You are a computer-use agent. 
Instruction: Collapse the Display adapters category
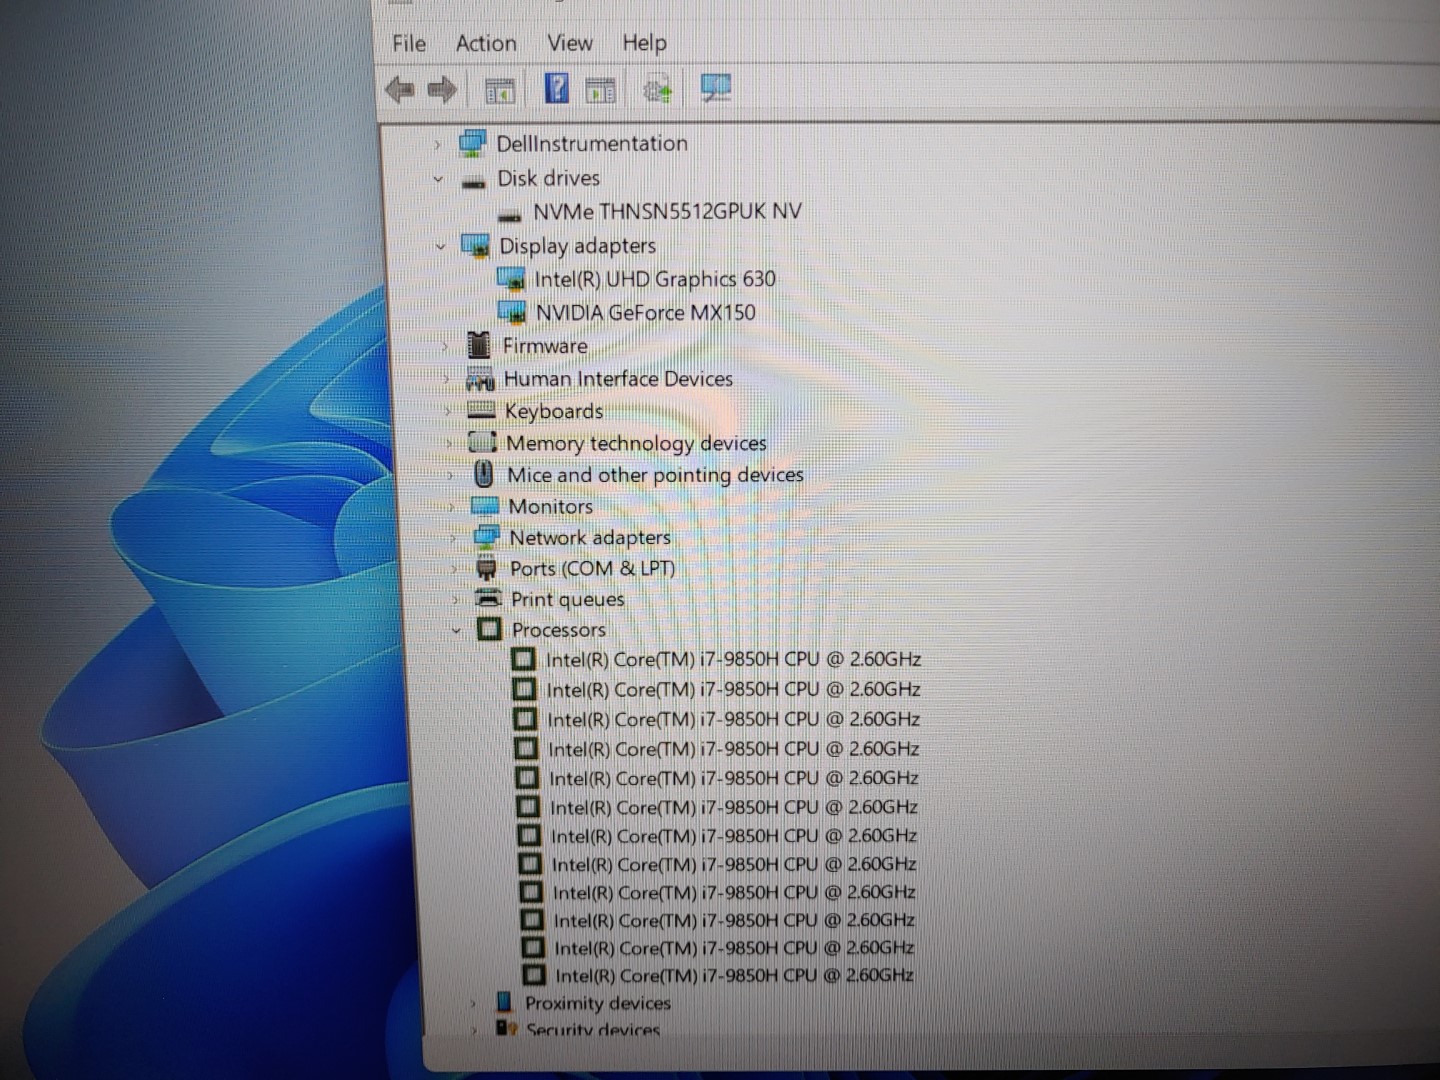click(x=440, y=246)
